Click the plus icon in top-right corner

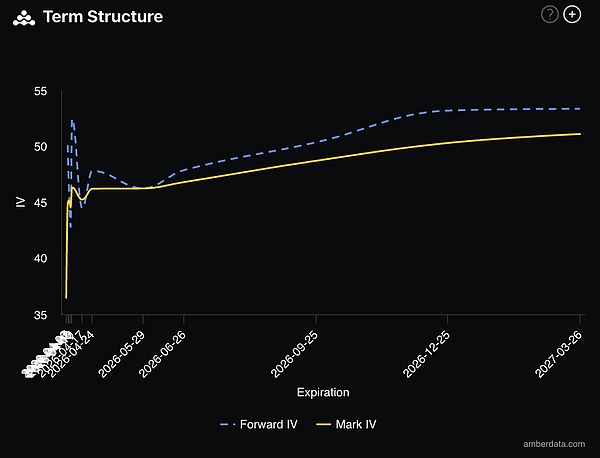(x=572, y=14)
